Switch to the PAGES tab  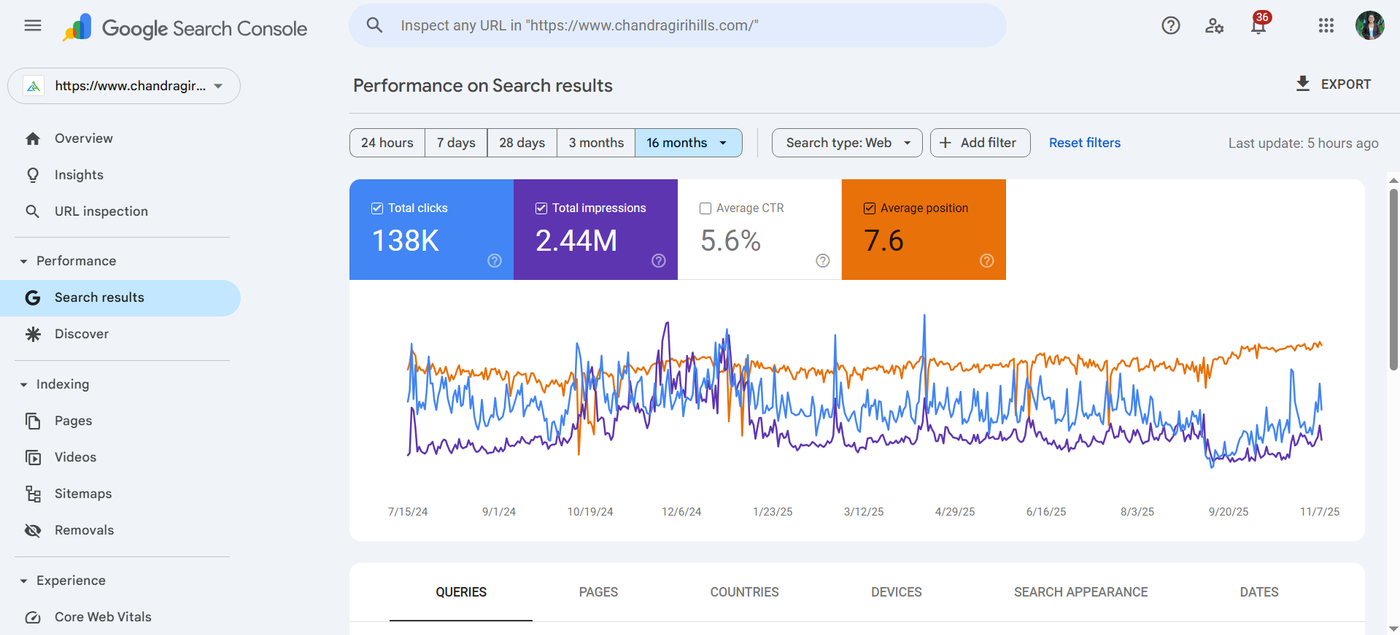[598, 592]
